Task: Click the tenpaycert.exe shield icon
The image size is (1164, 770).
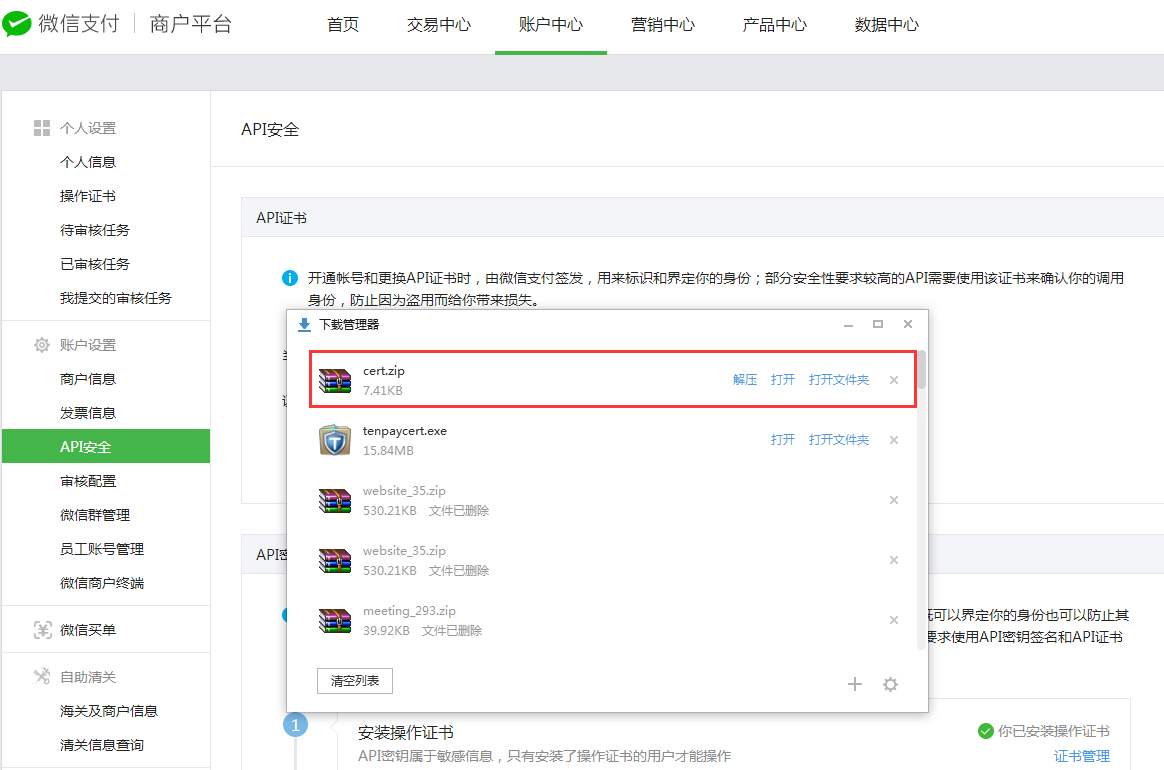Action: click(335, 440)
